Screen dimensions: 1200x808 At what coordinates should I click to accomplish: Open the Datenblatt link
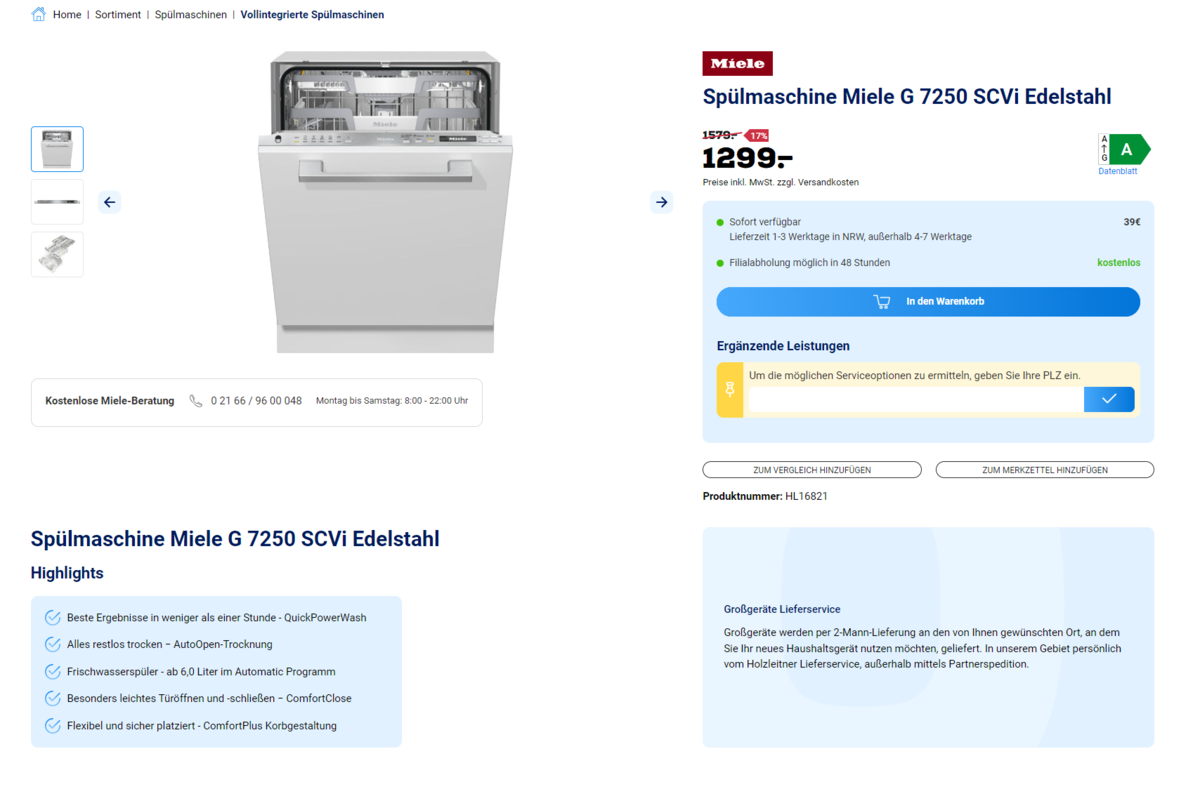pos(1117,172)
